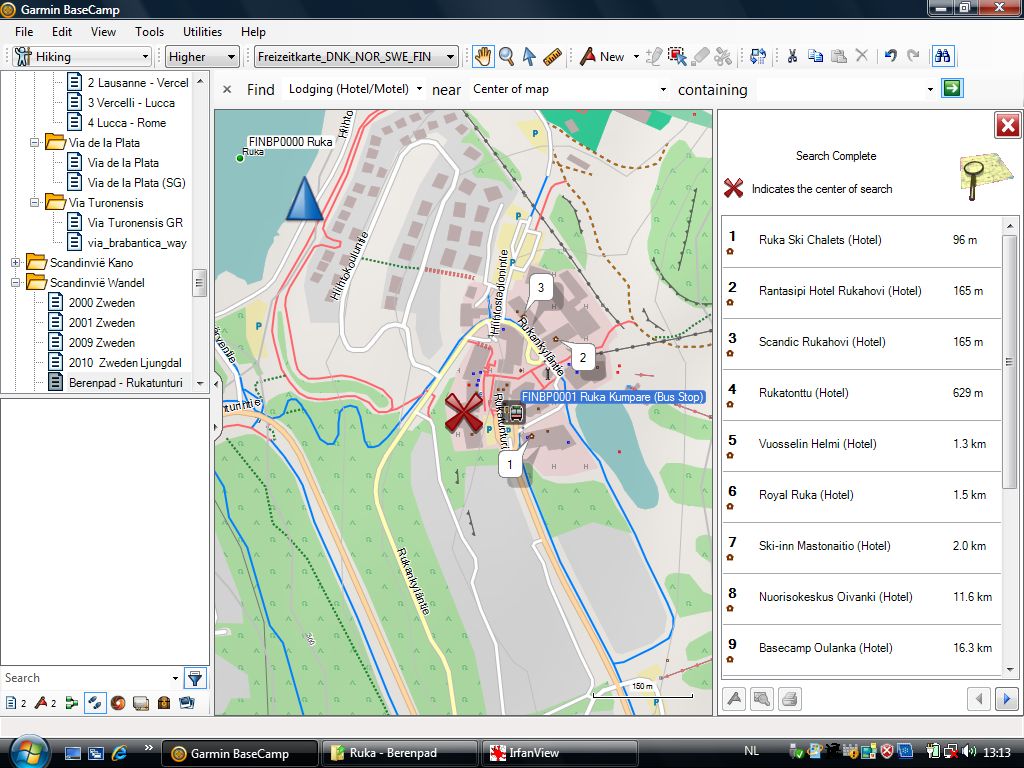Open the Tools menu
Screen dimensions: 1024x768
(x=149, y=32)
